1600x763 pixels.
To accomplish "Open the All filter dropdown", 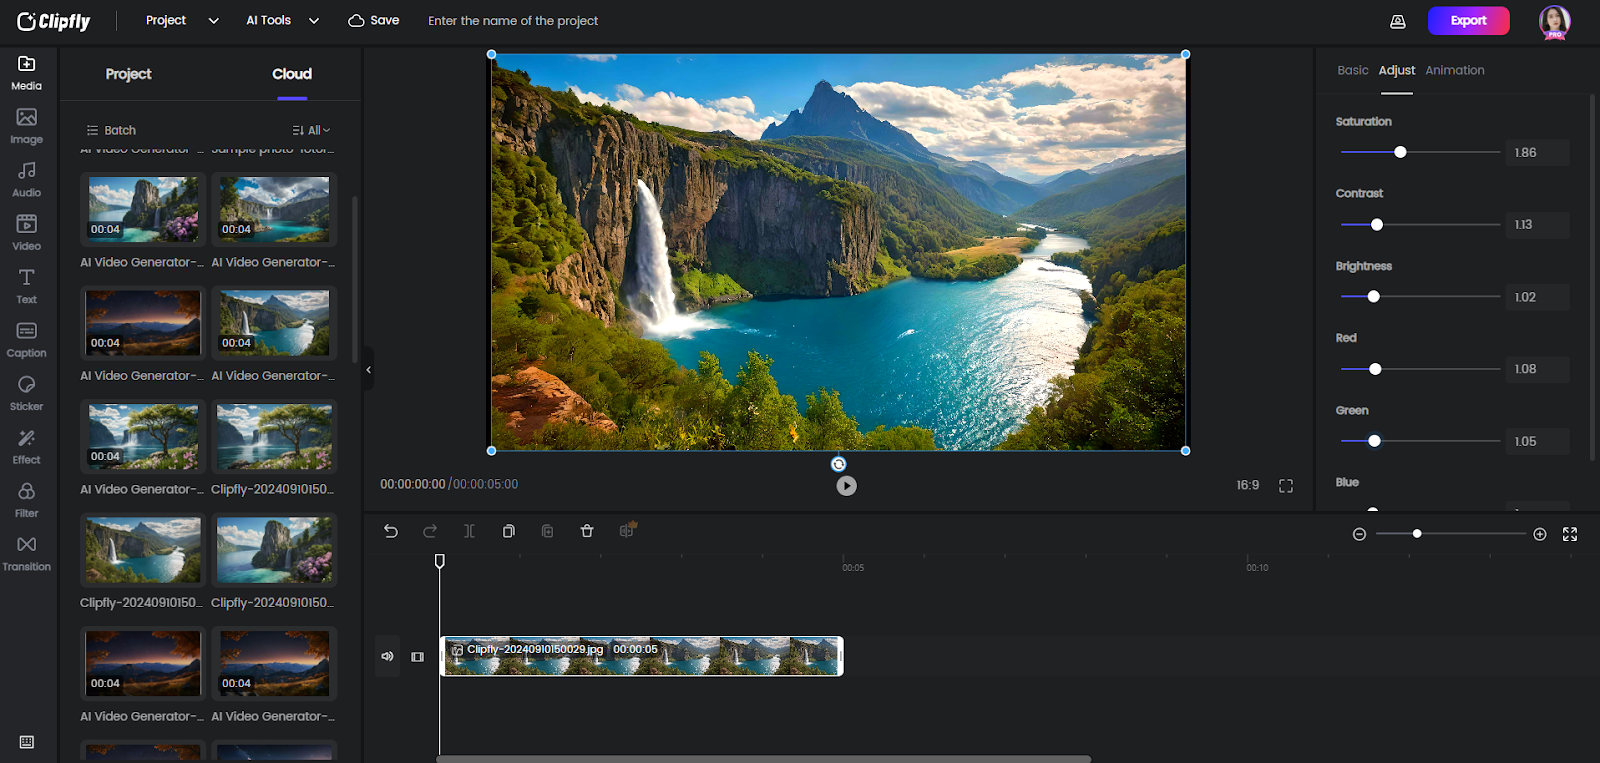I will click(311, 130).
